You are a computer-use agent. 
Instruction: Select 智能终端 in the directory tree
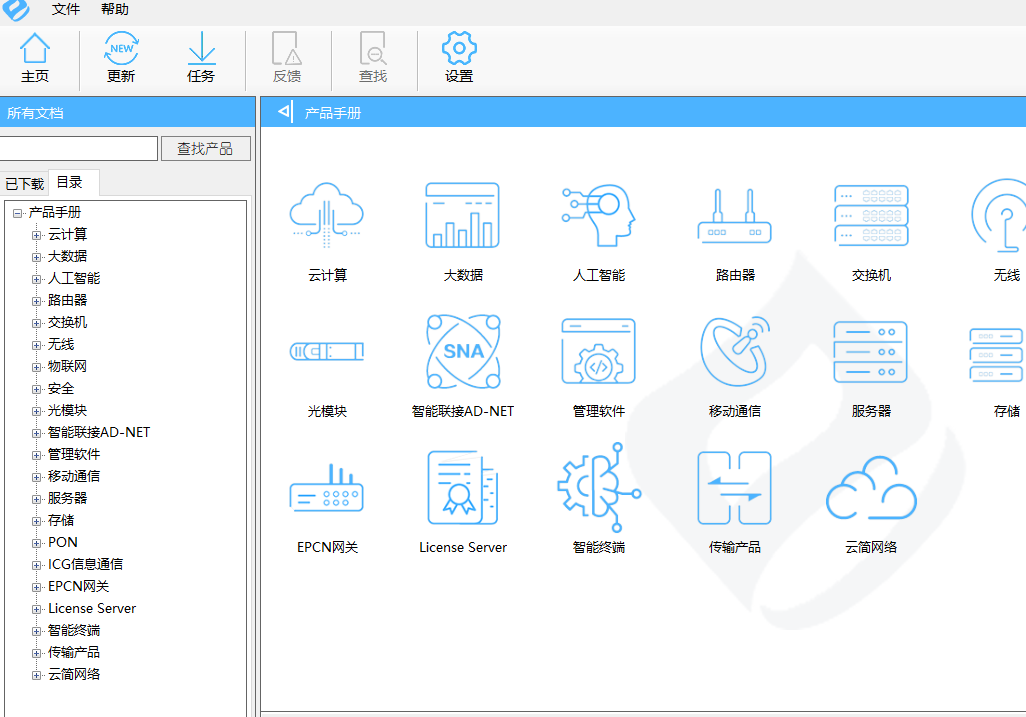[74, 630]
